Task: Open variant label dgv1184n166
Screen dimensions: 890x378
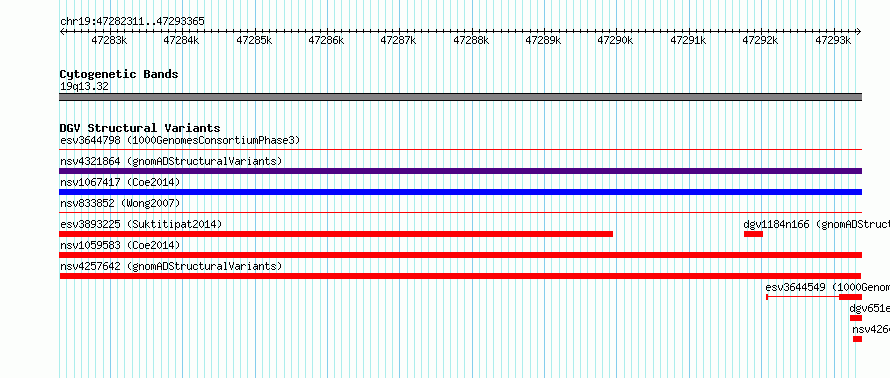Action: click(x=776, y=224)
